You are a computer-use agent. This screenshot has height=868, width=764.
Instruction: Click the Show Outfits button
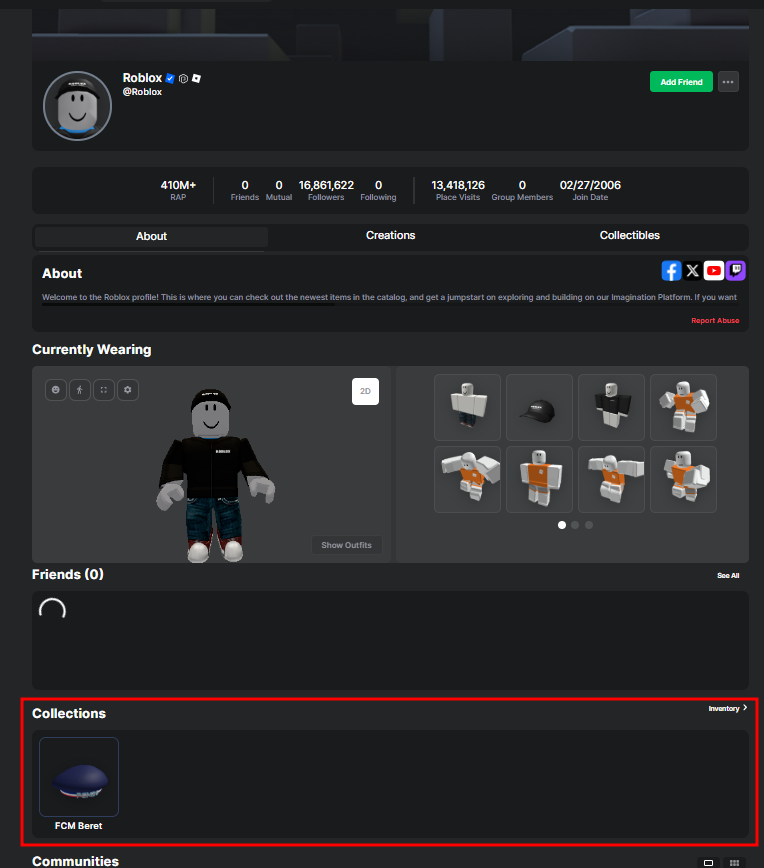coord(347,545)
